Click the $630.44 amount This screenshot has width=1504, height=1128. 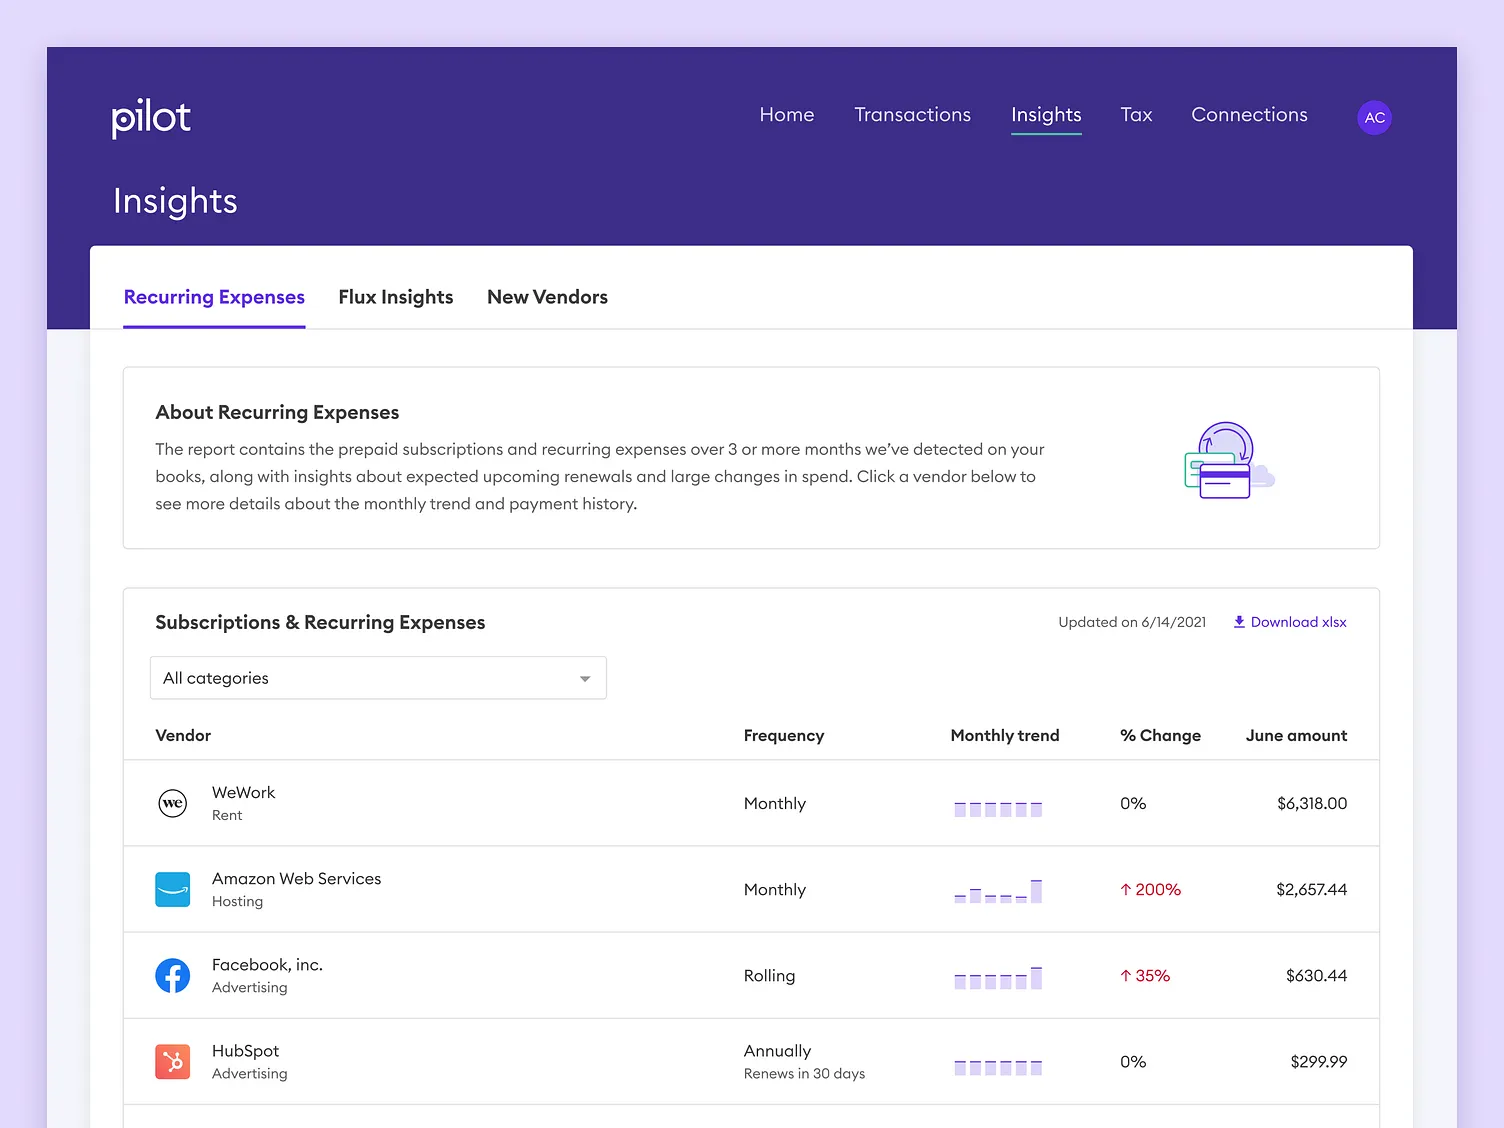1316,975
